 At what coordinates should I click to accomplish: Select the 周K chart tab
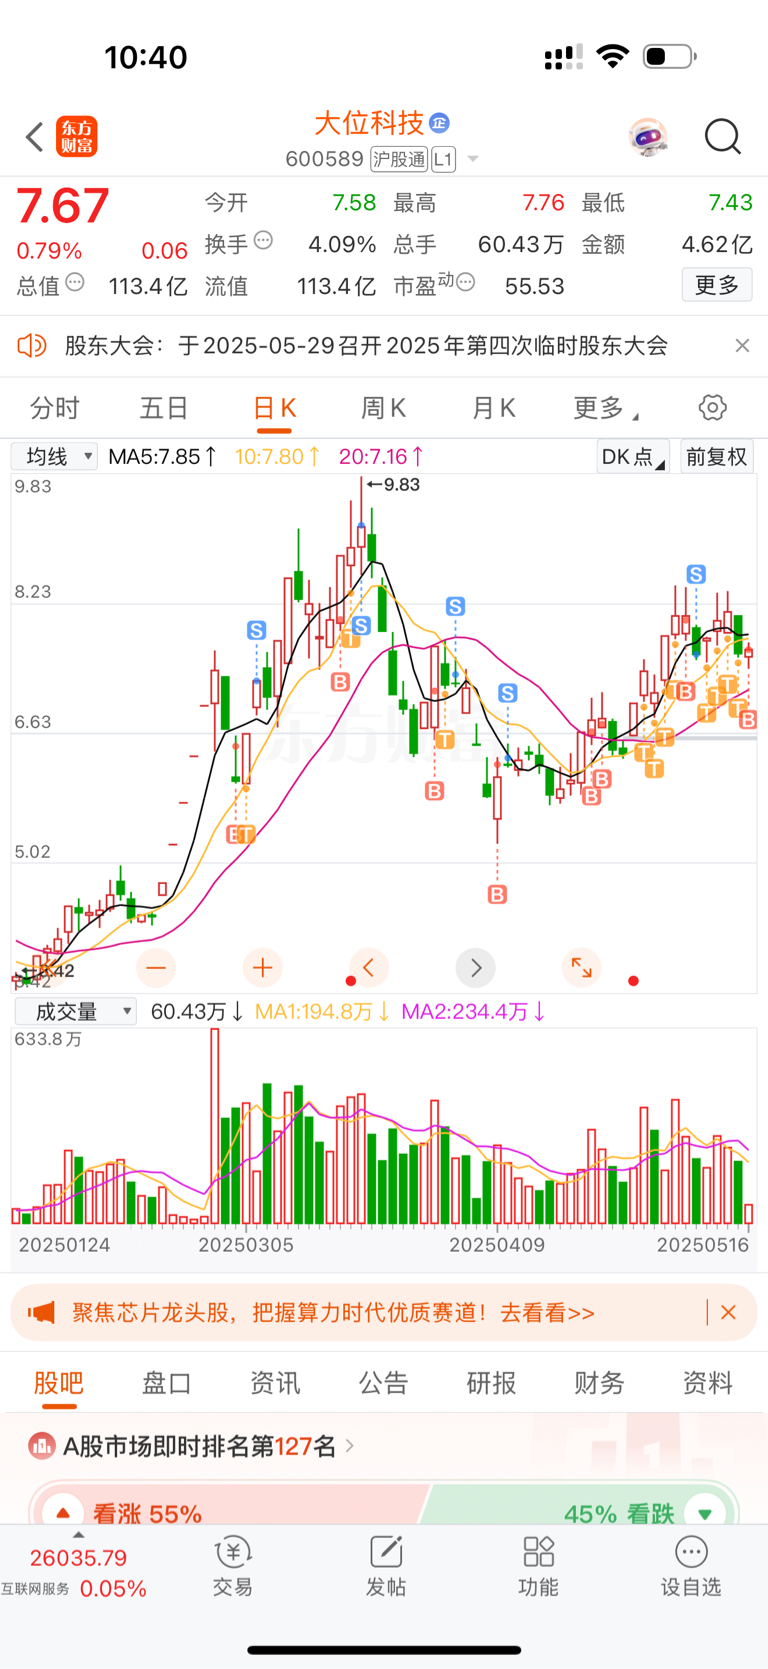(x=383, y=408)
